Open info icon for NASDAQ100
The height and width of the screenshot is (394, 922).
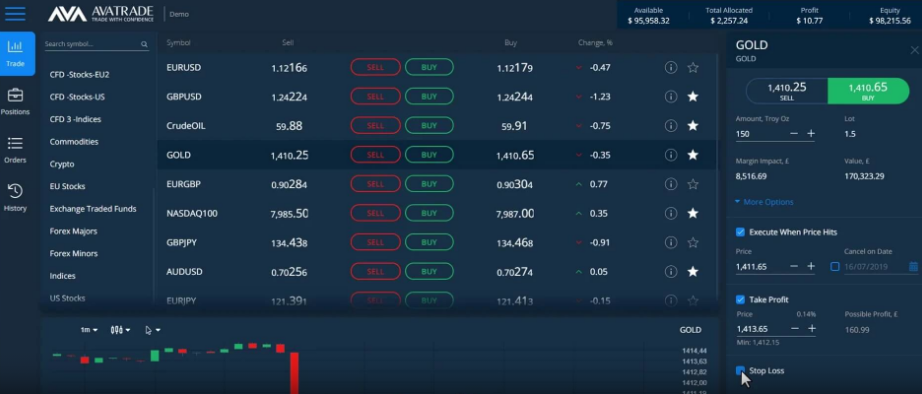(671, 213)
